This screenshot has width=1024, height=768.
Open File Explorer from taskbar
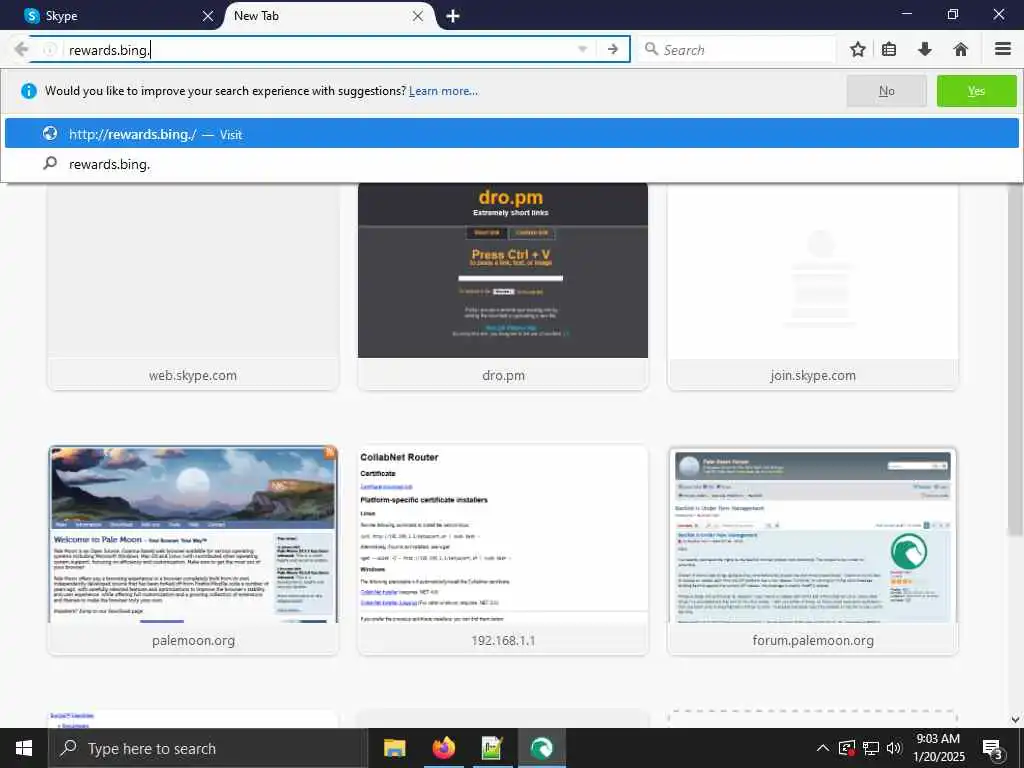click(x=394, y=748)
